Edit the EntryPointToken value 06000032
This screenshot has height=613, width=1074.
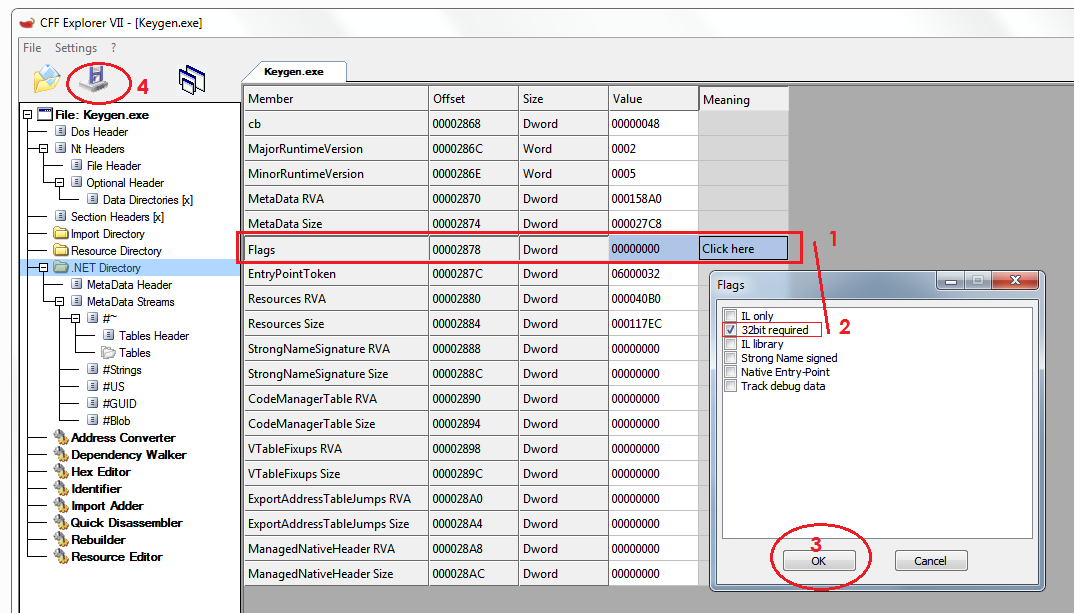coord(653,274)
